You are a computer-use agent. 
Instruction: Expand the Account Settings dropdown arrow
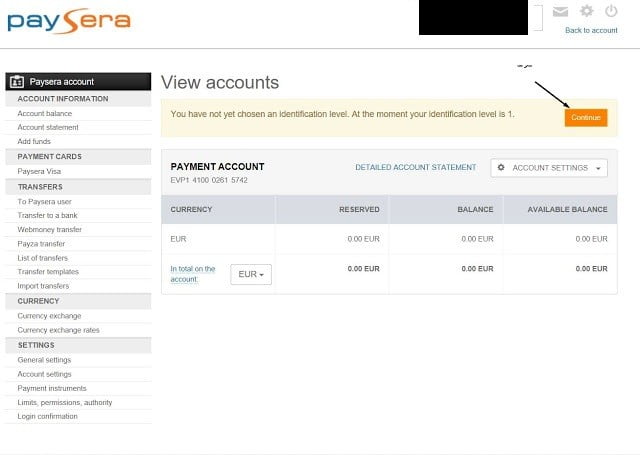(598, 168)
